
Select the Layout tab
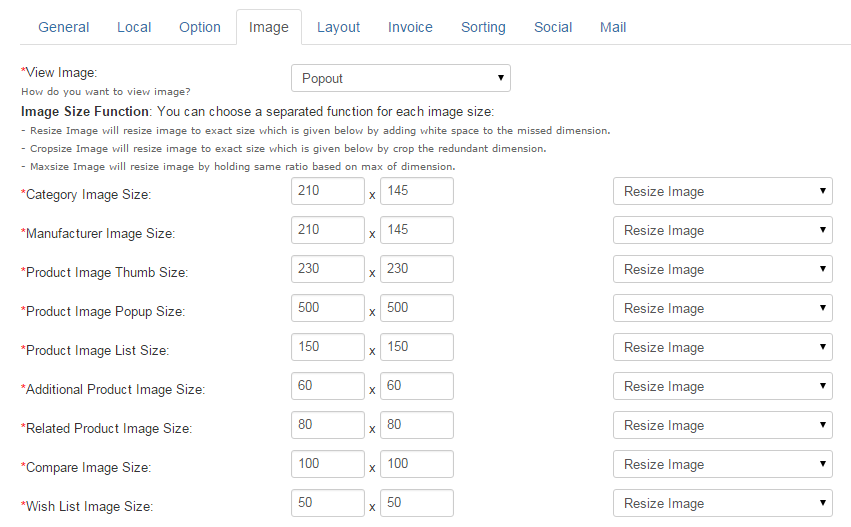(x=338, y=27)
